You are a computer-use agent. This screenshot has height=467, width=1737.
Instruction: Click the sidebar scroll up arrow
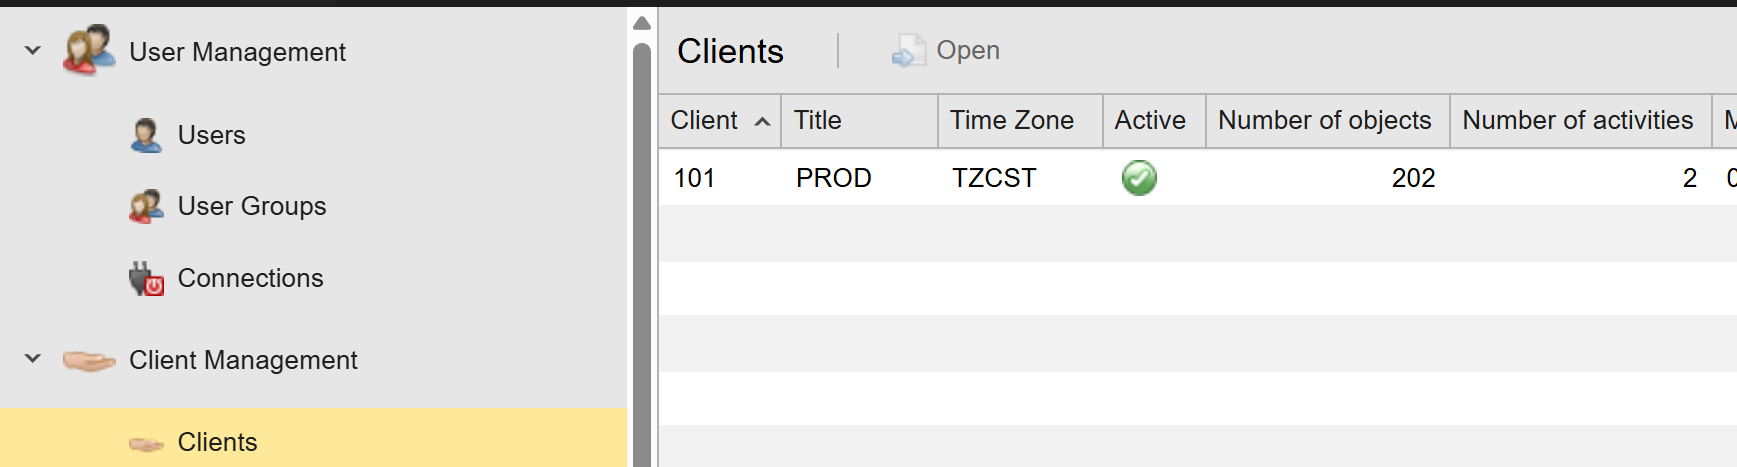[x=642, y=23]
